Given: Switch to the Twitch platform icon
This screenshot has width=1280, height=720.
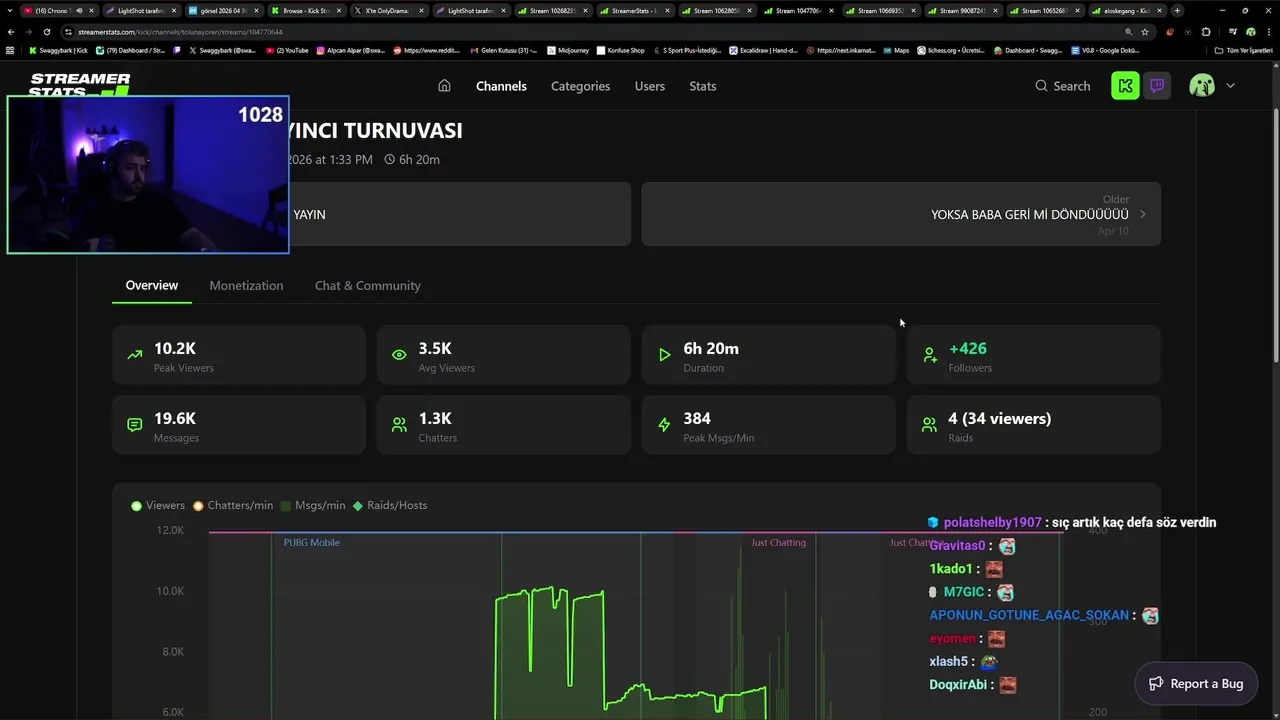Looking at the screenshot, I should tap(1157, 86).
